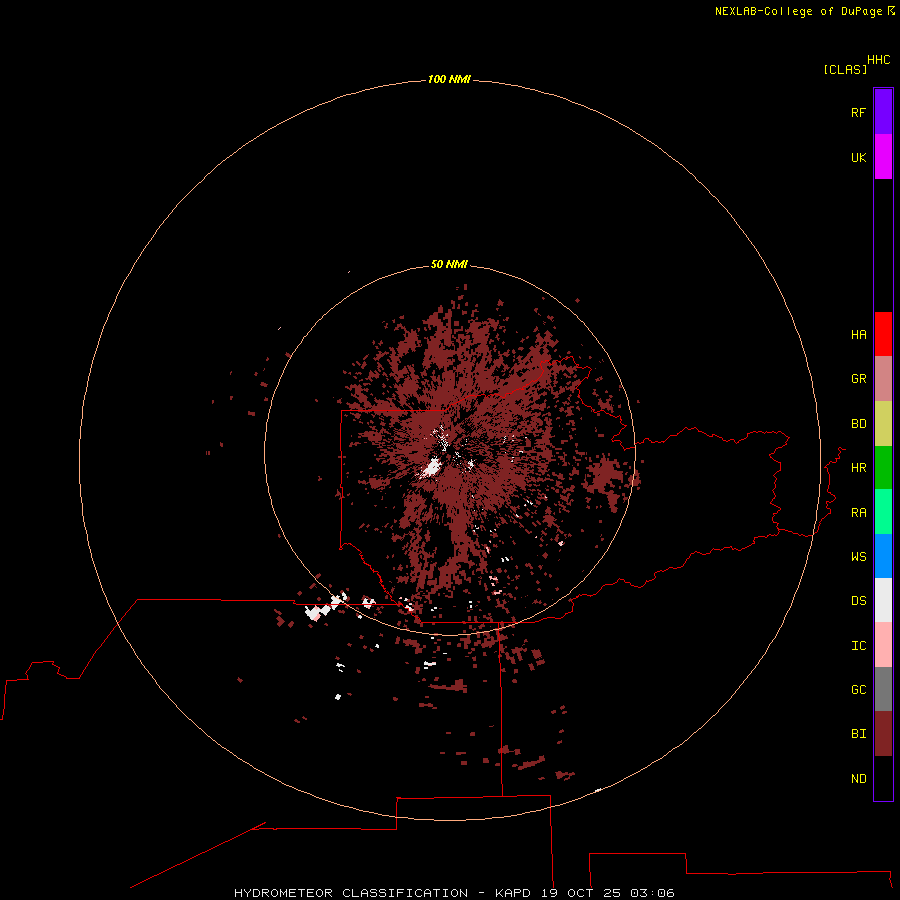Click the purple RF legend color block

(883, 112)
